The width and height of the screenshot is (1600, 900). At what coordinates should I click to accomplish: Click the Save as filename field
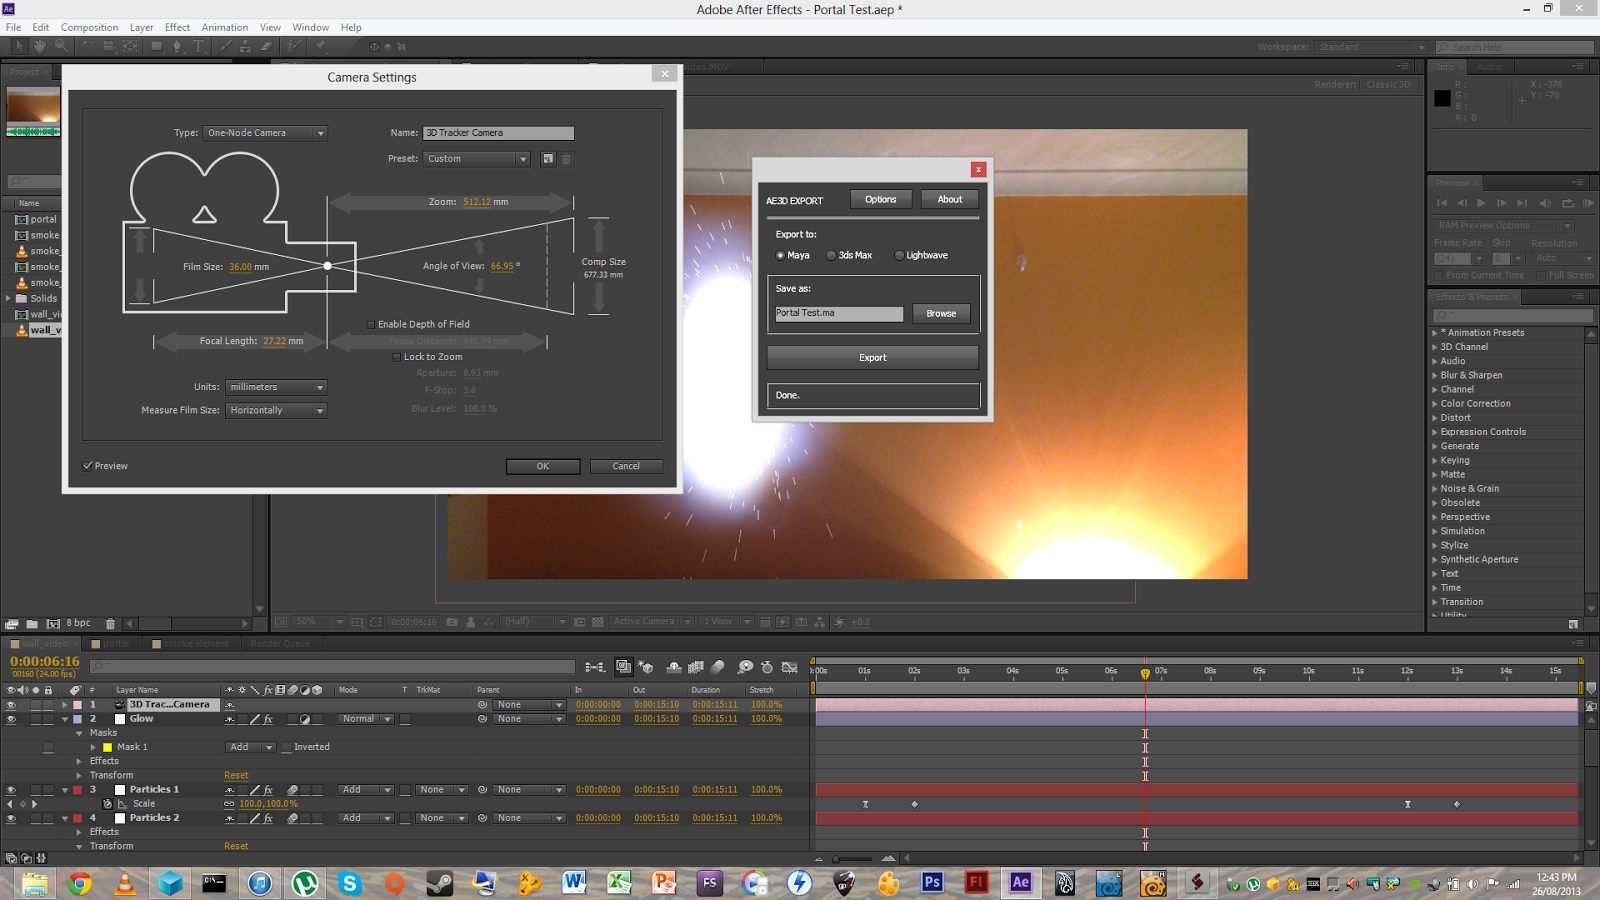tap(839, 313)
